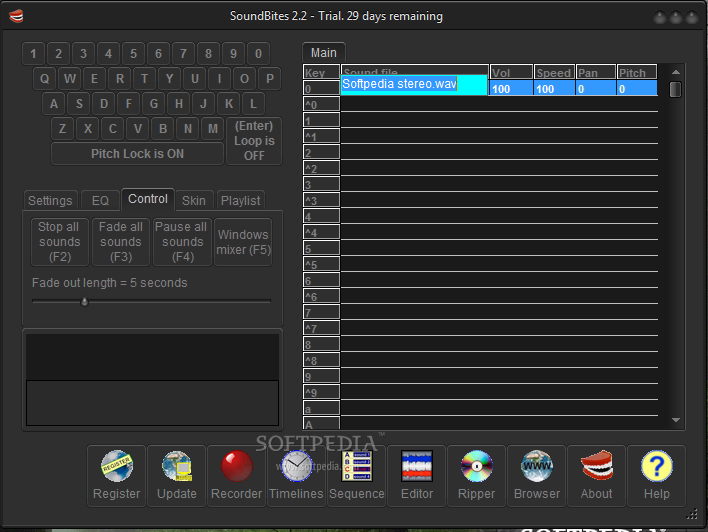Click the Speed value 100 cell
Viewport: 708px width, 532px height.
[554, 89]
